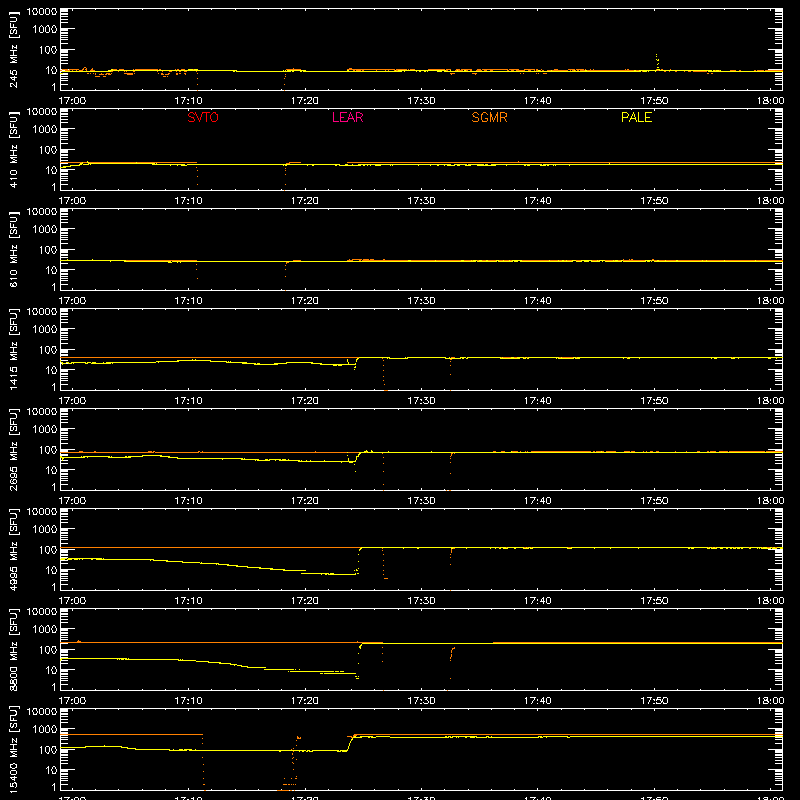Select the 100 y-axis value of the 610 MHz plot
The width and height of the screenshot is (800, 800).
point(48,250)
